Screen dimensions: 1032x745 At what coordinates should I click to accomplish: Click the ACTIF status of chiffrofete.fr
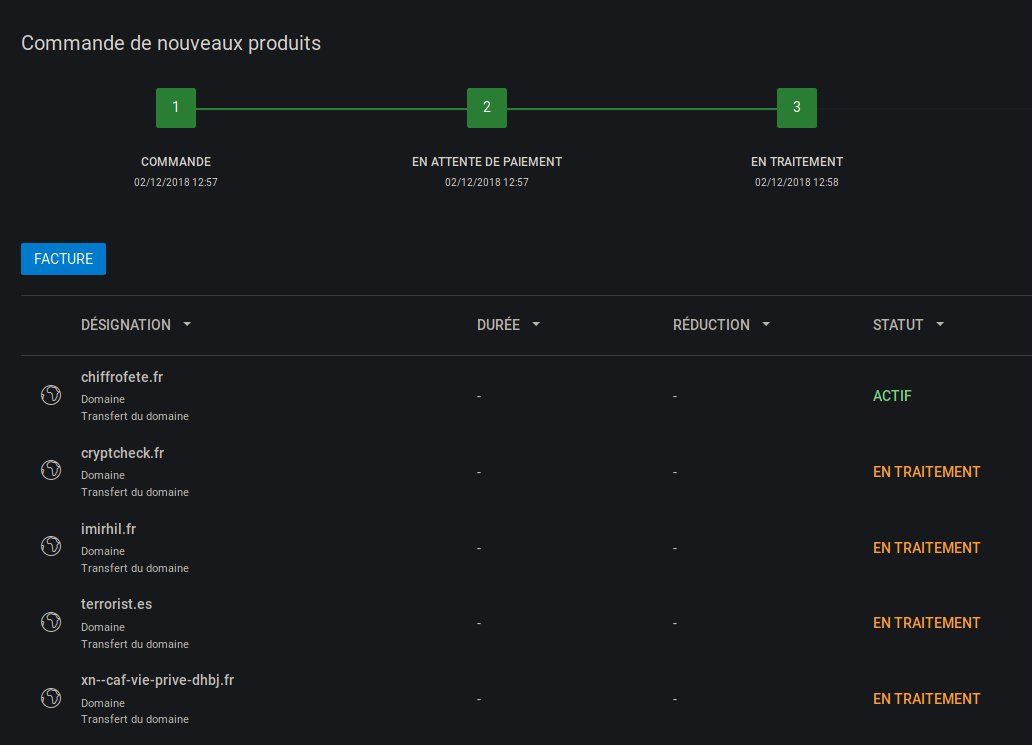pyautogui.click(x=892, y=396)
